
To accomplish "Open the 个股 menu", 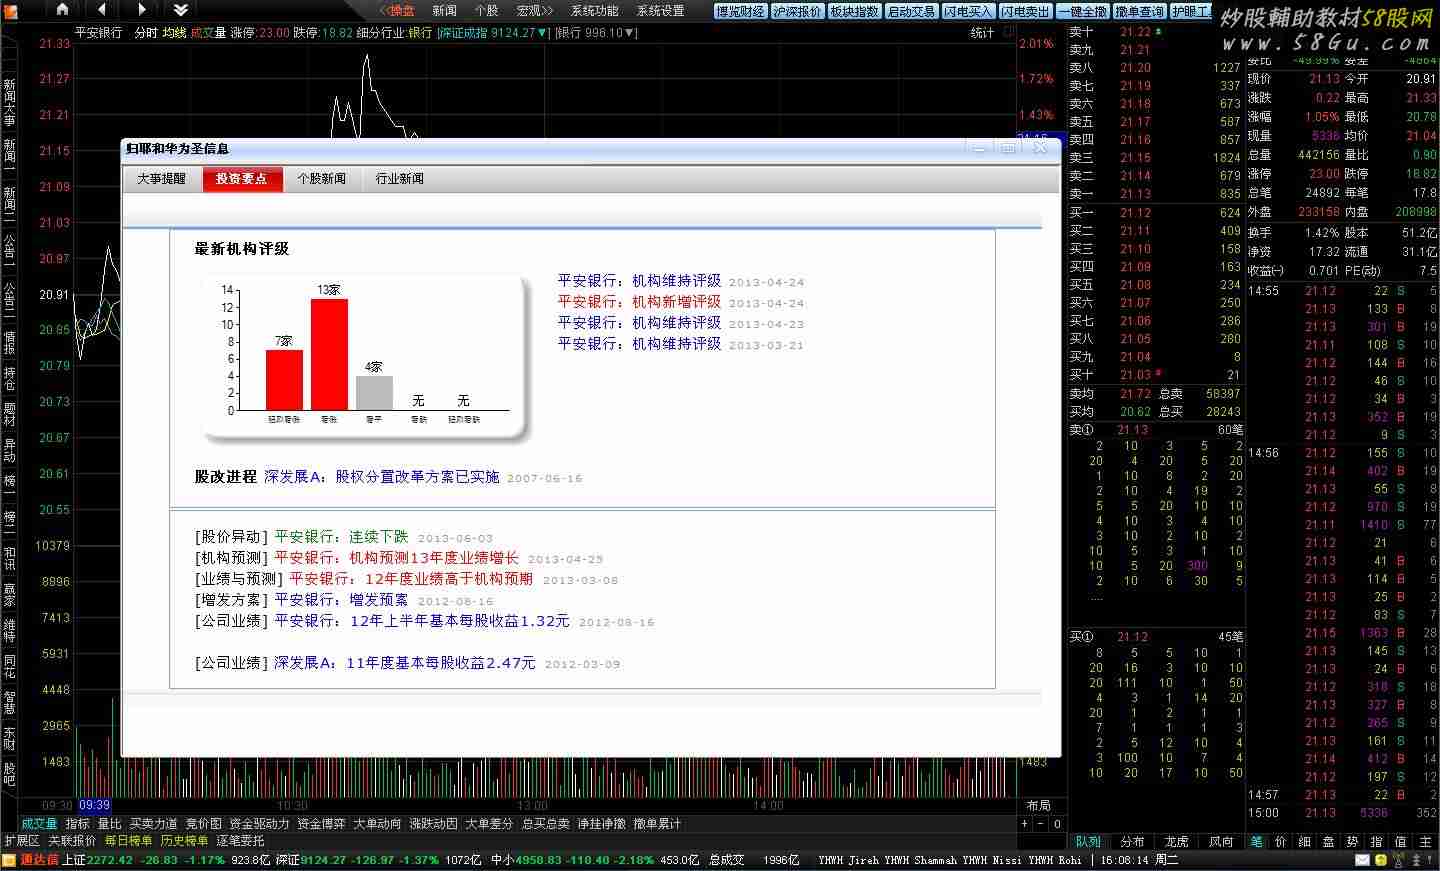I will coord(487,11).
